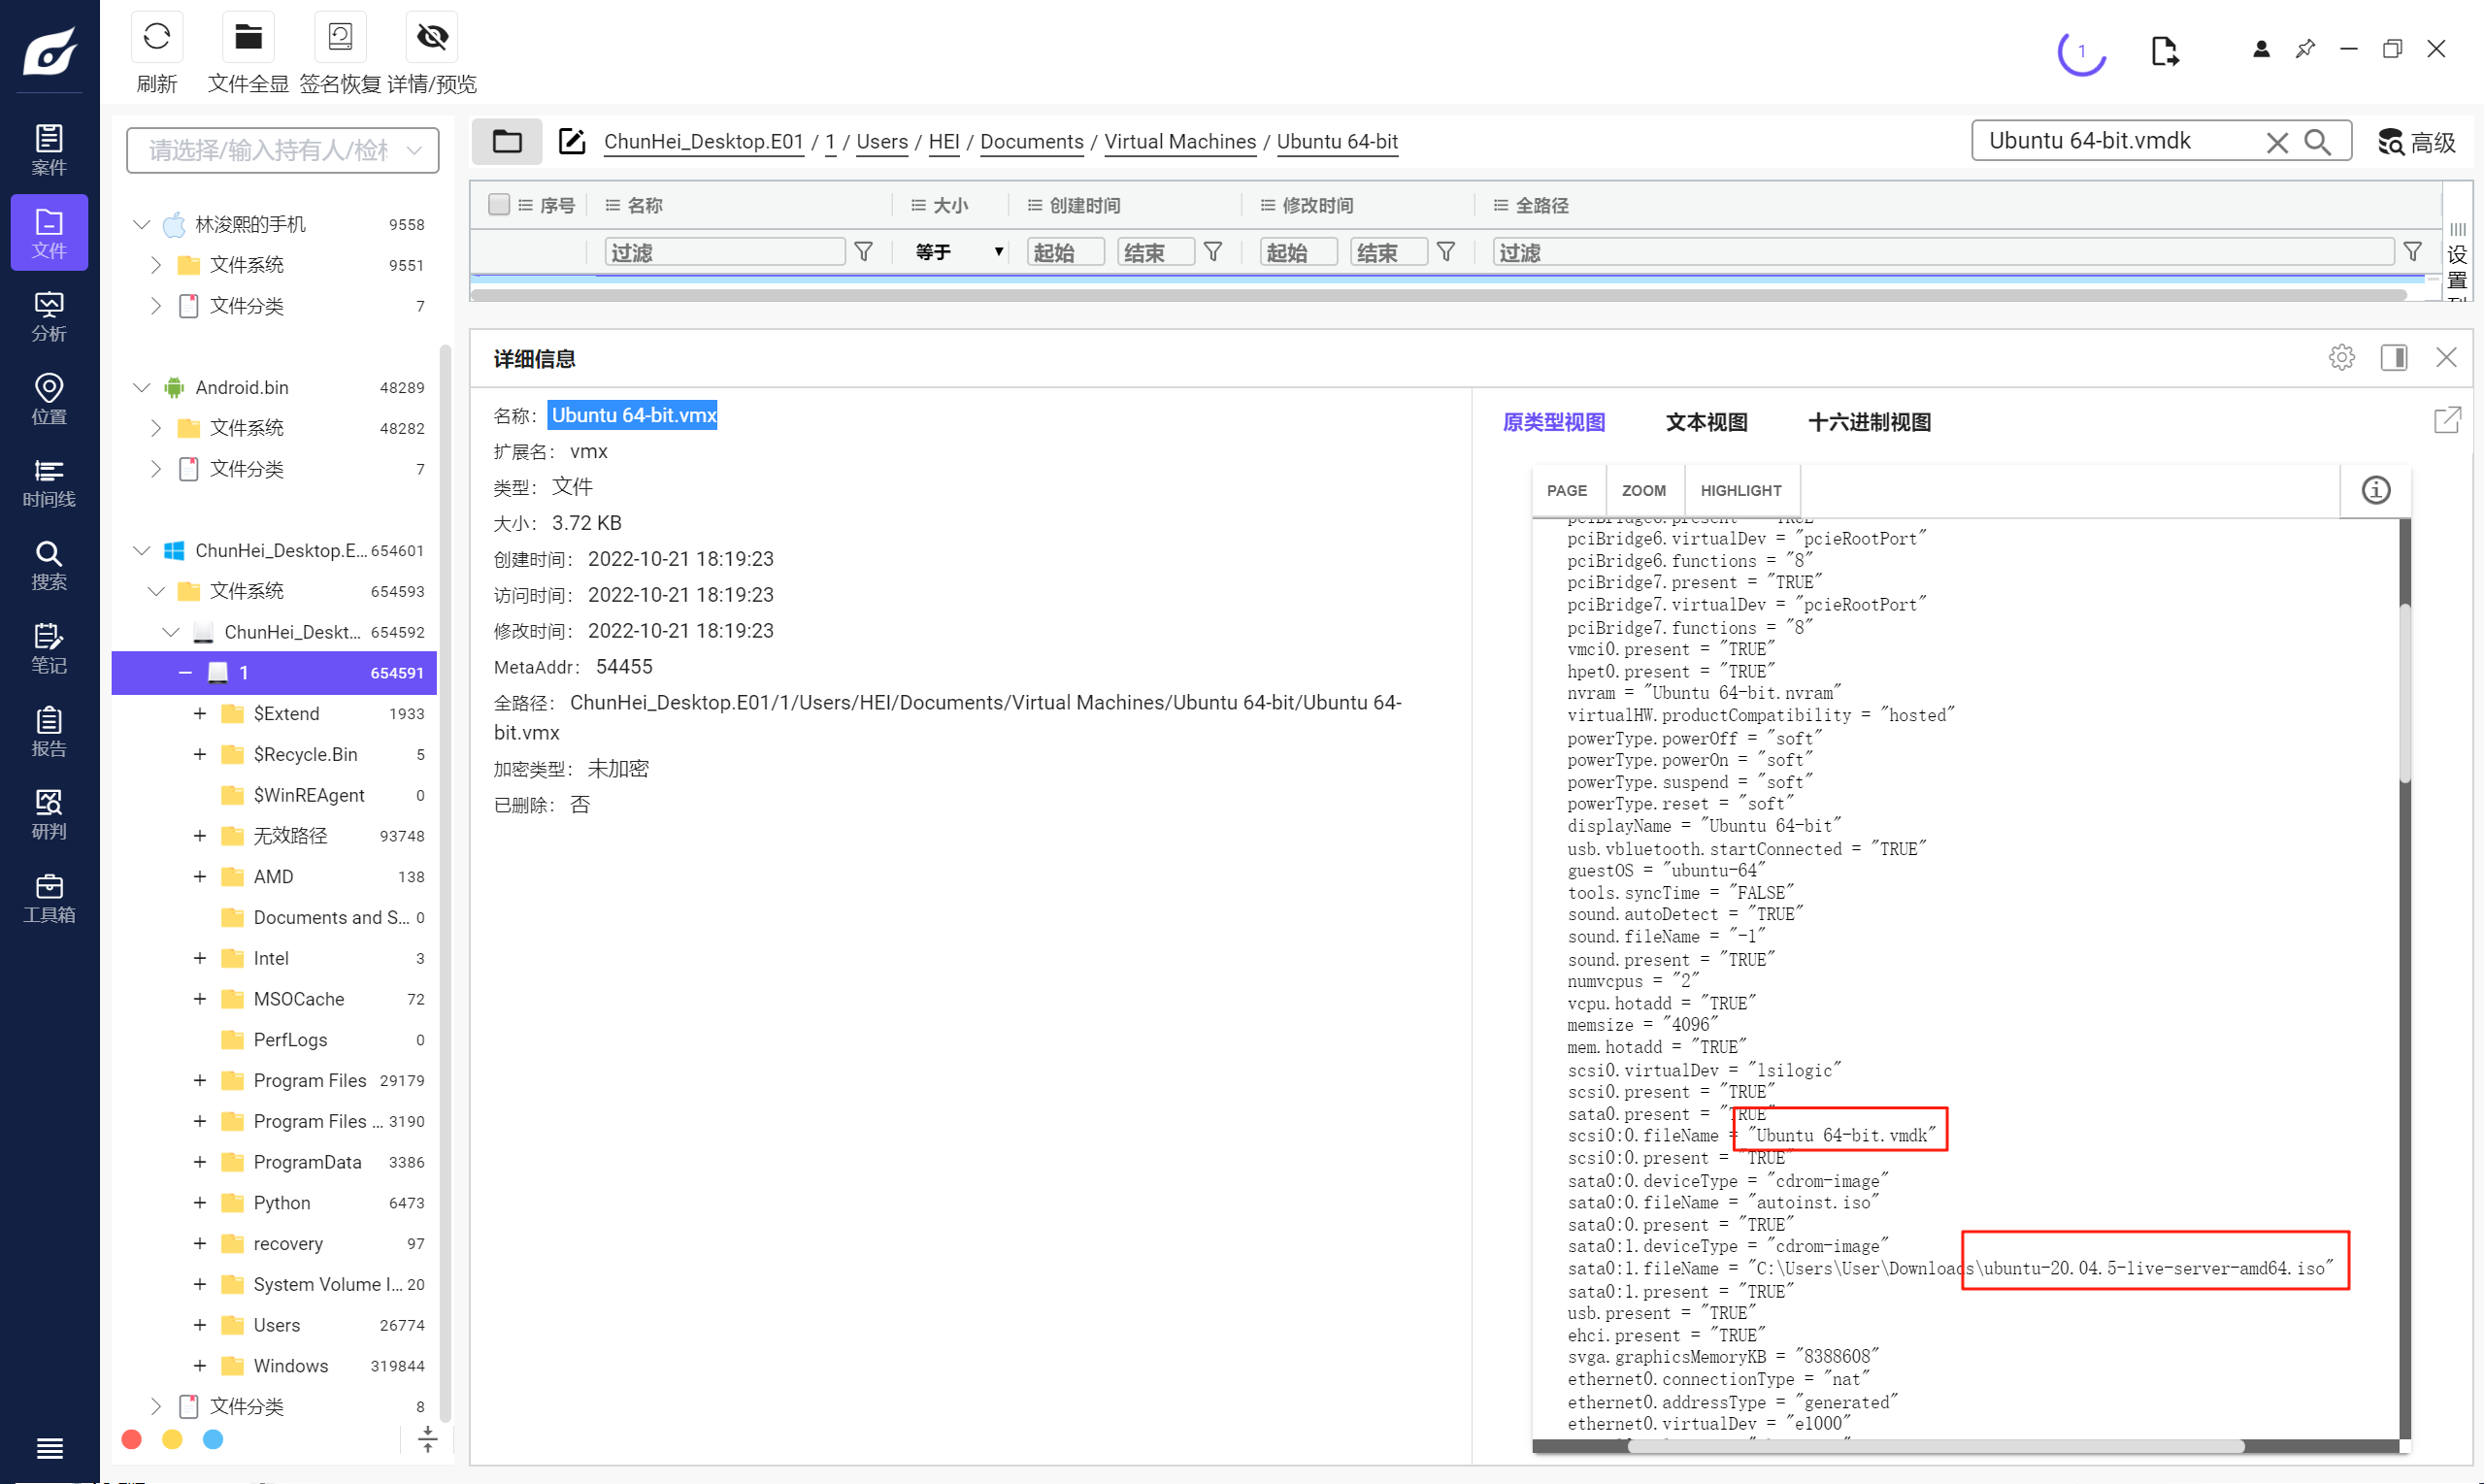Image resolution: width=2484 pixels, height=1484 pixels.
Task: Click the 高级 advanced search button
Action: (x=2418, y=142)
